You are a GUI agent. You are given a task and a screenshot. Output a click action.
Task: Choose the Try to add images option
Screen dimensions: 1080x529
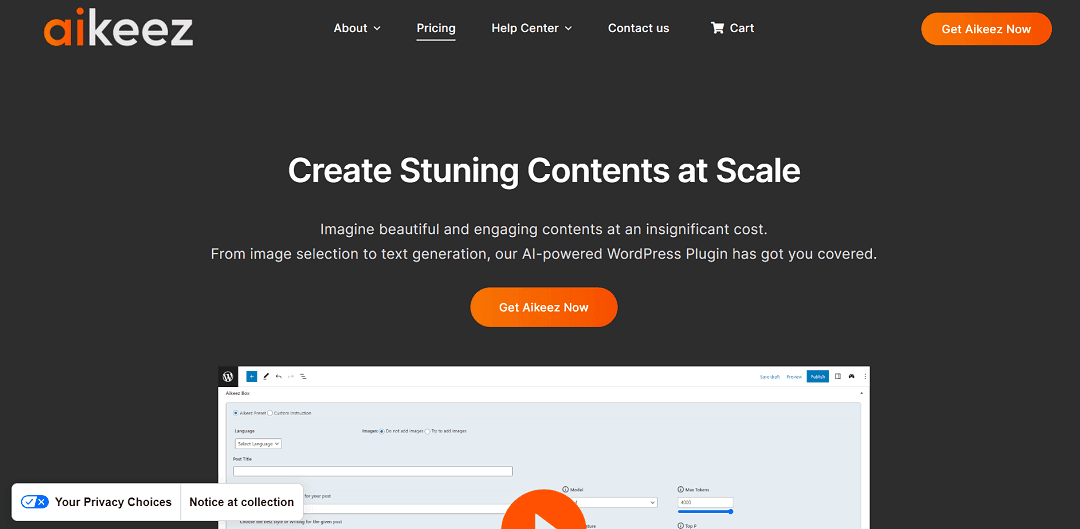tap(427, 431)
